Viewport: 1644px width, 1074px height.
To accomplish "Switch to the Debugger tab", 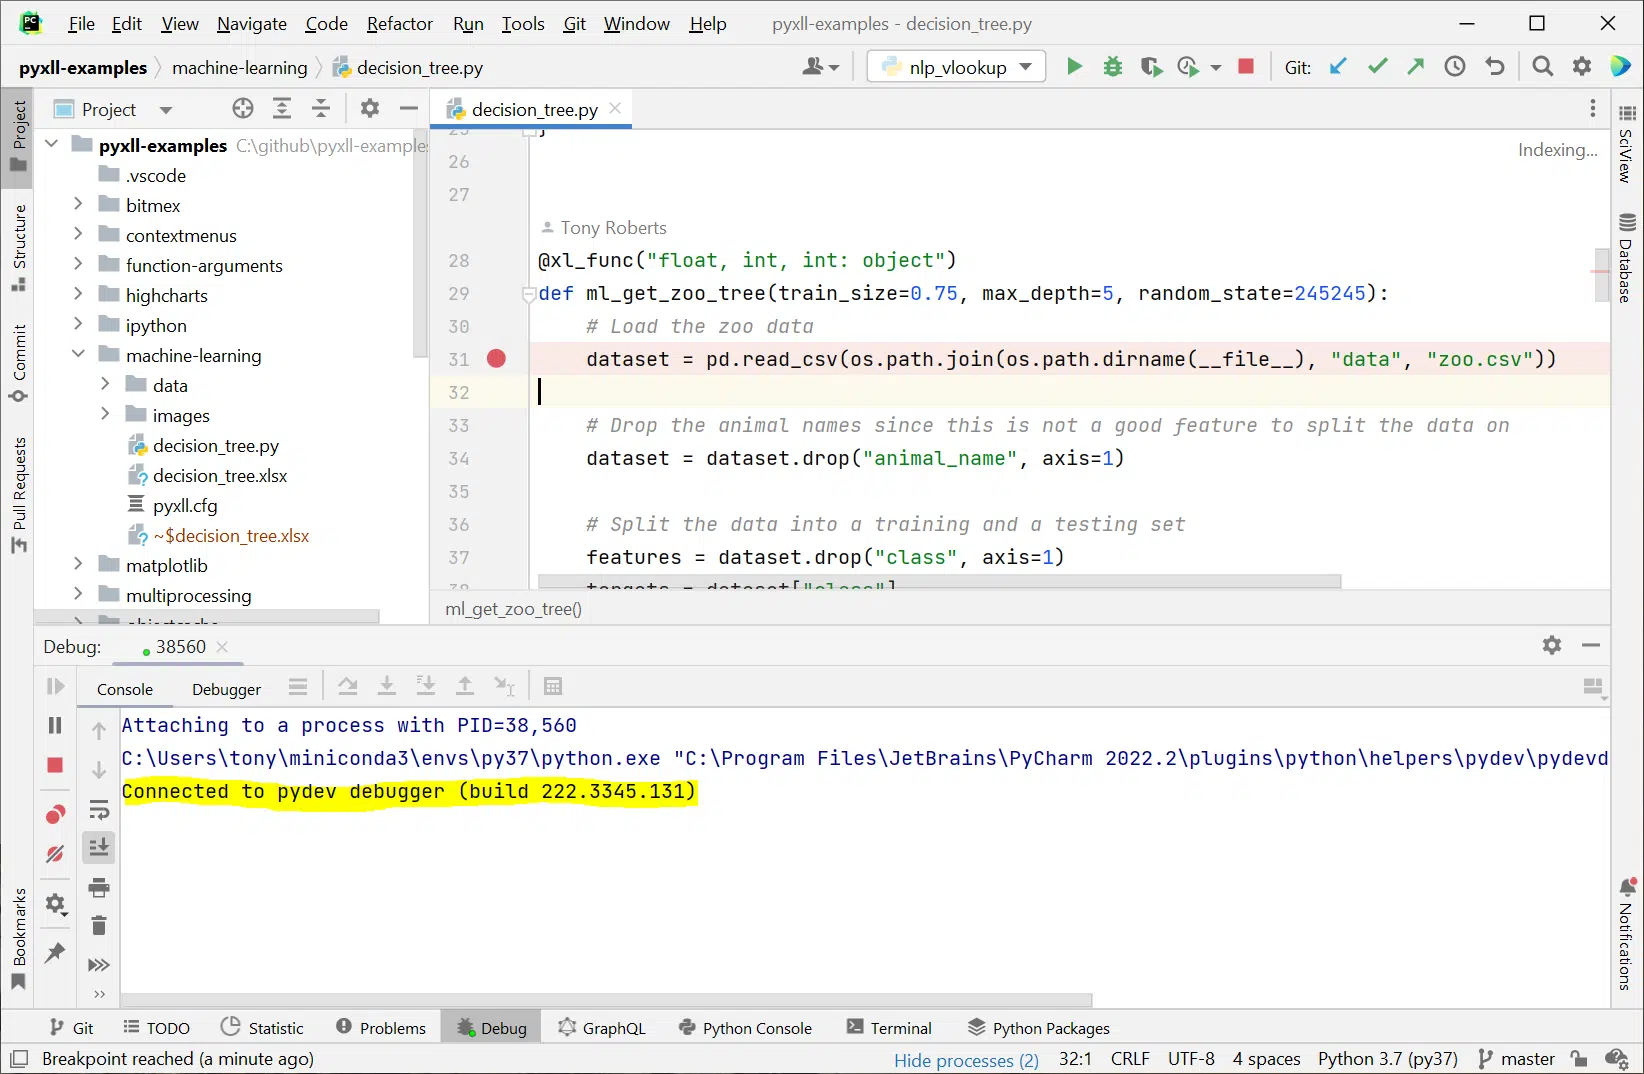I will click(x=226, y=689).
